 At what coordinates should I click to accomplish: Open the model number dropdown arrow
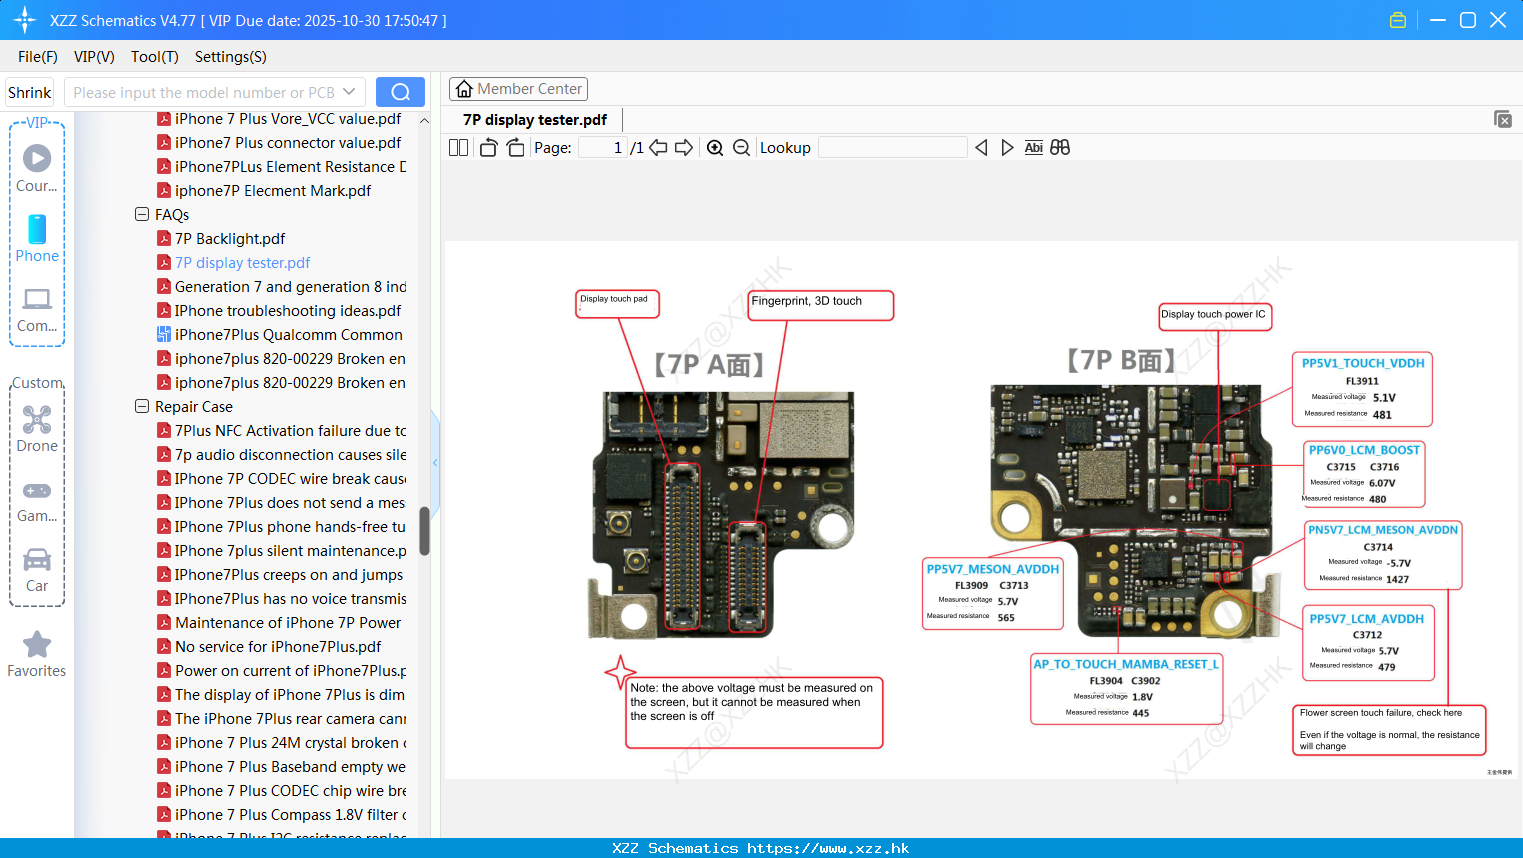pyautogui.click(x=349, y=92)
